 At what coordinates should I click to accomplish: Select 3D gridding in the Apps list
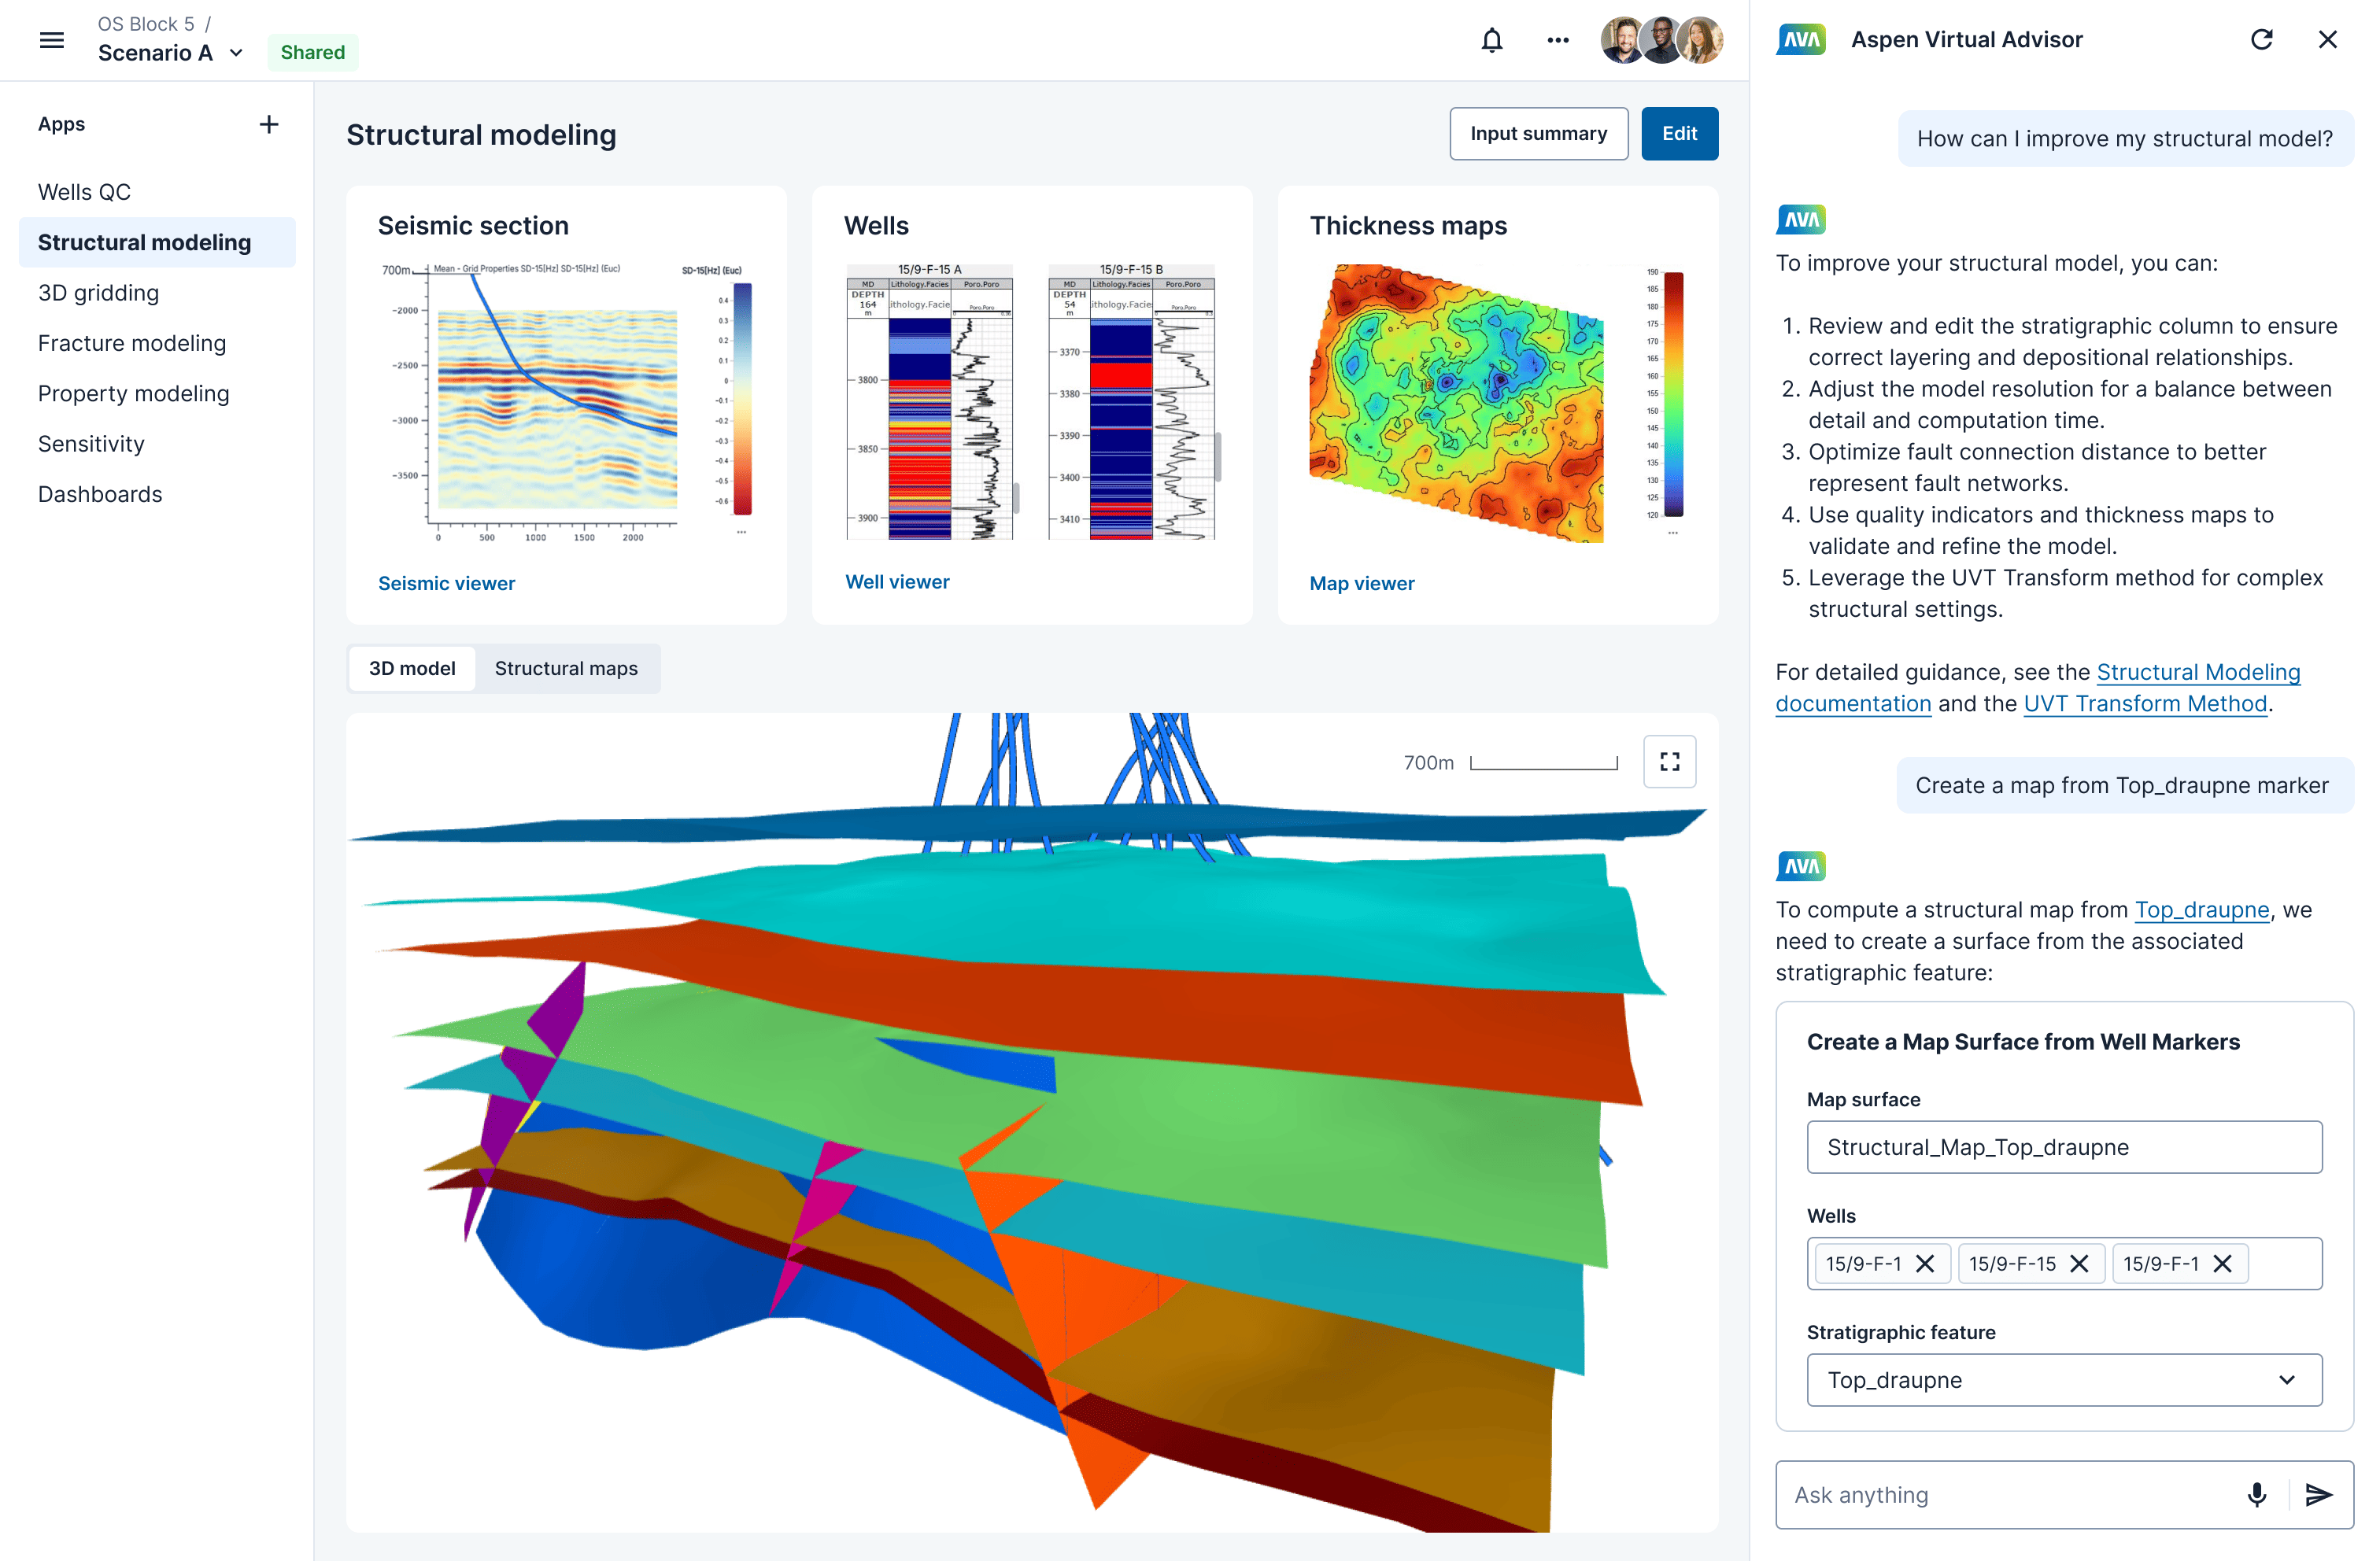point(98,293)
